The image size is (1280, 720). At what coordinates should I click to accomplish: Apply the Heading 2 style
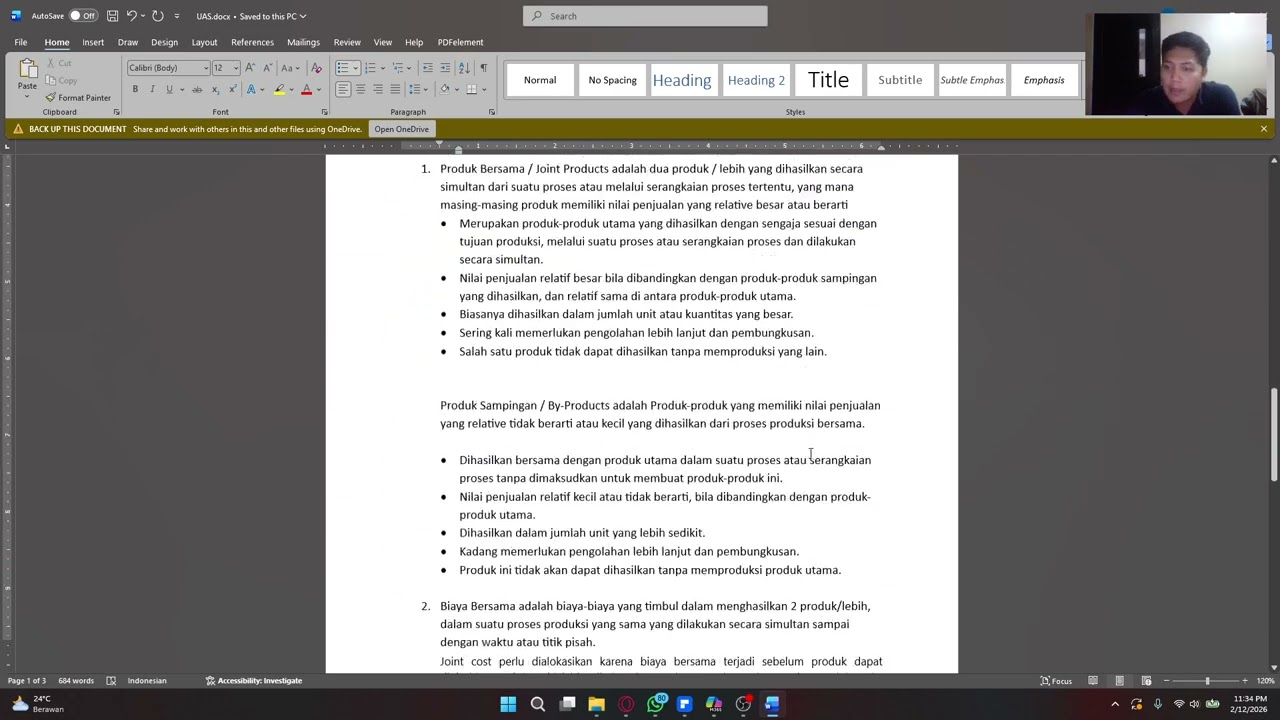[756, 80]
